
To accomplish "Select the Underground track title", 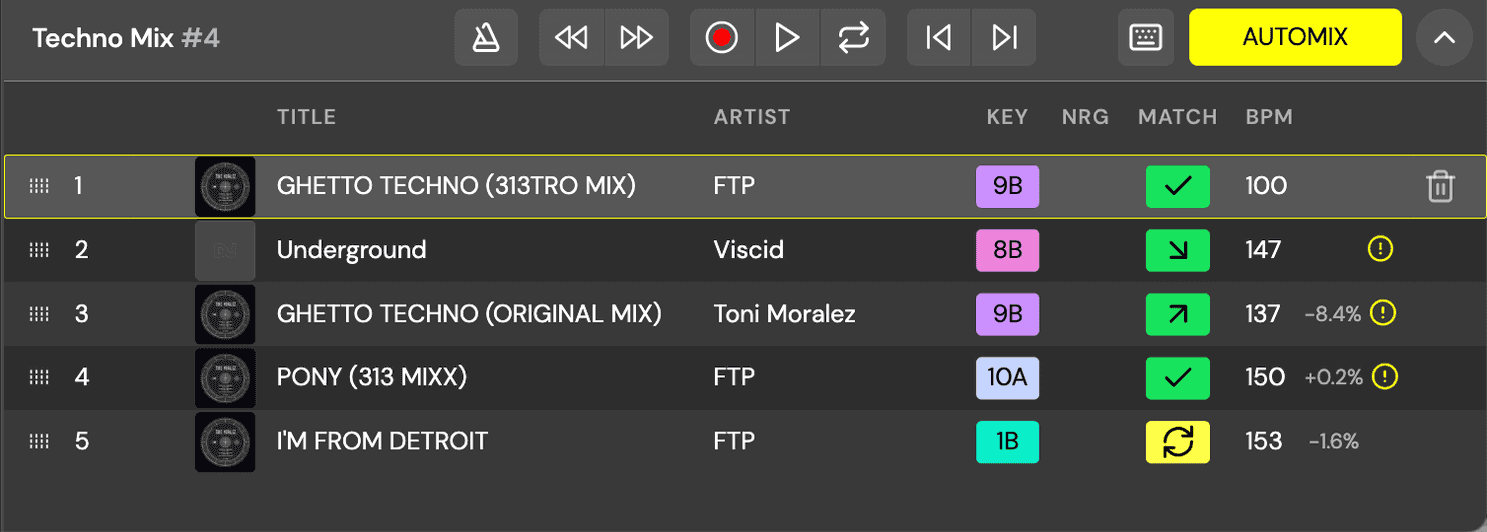I will coord(351,250).
